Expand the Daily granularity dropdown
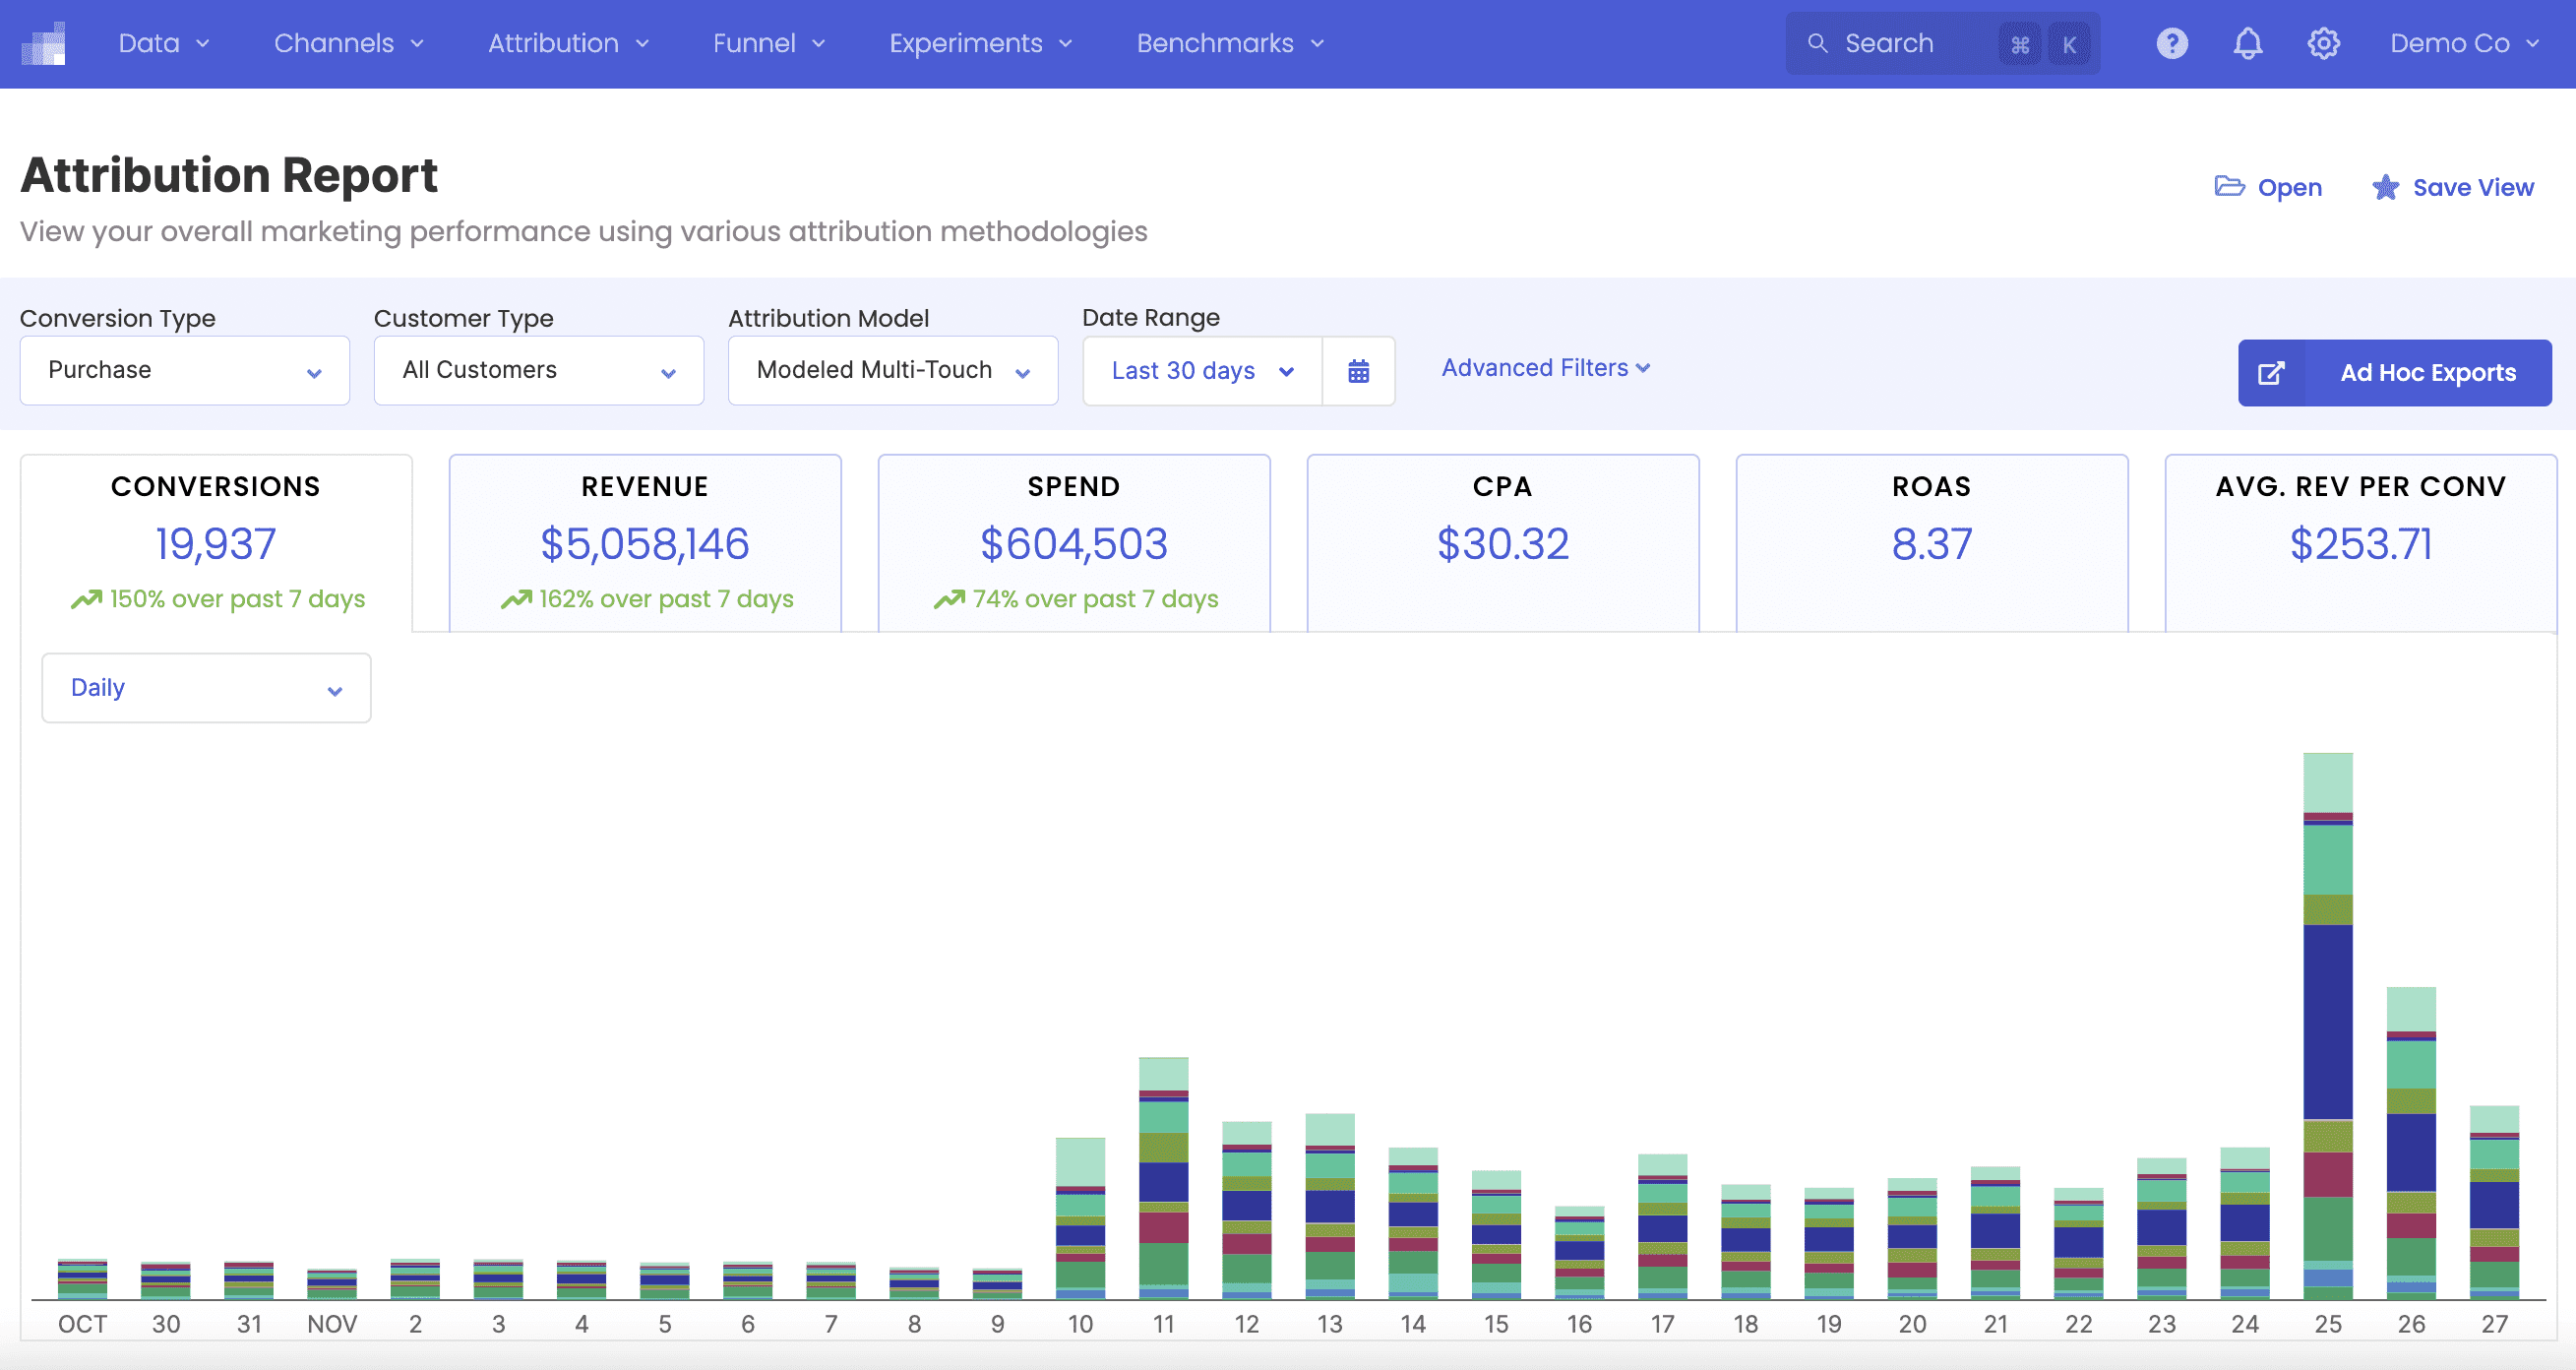 pyautogui.click(x=206, y=688)
